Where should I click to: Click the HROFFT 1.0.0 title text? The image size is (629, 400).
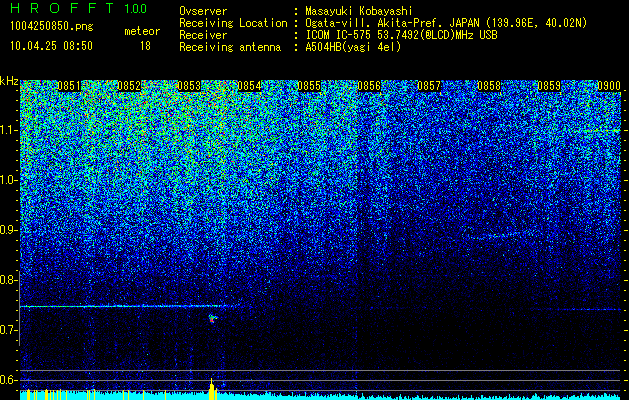[78, 8]
